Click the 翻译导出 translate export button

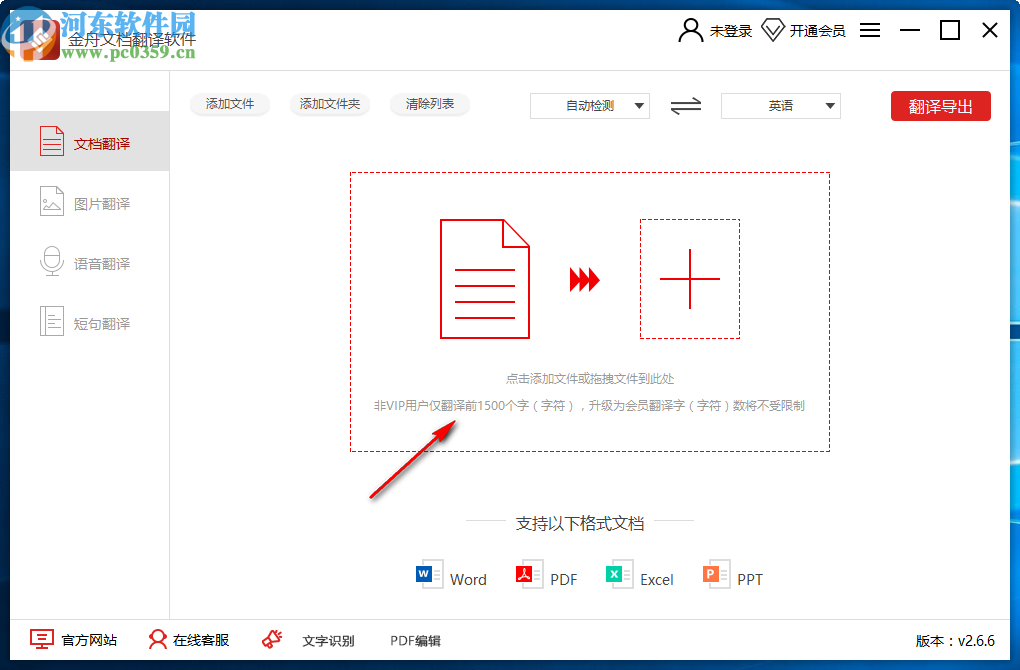click(x=940, y=106)
